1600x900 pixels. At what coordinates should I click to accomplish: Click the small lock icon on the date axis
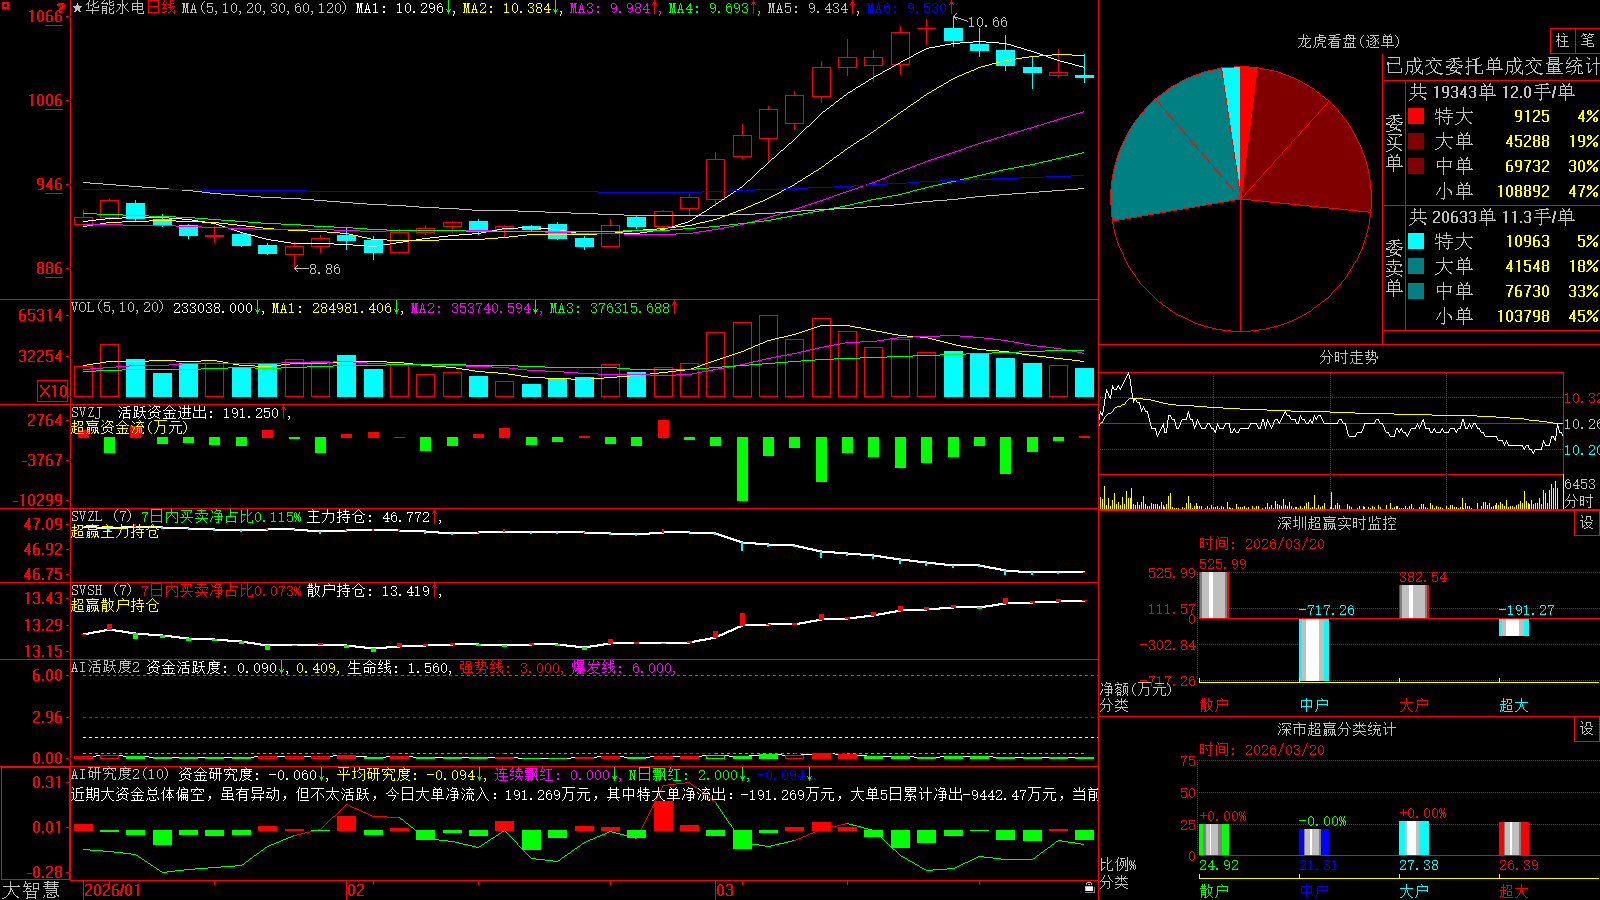[1090, 888]
